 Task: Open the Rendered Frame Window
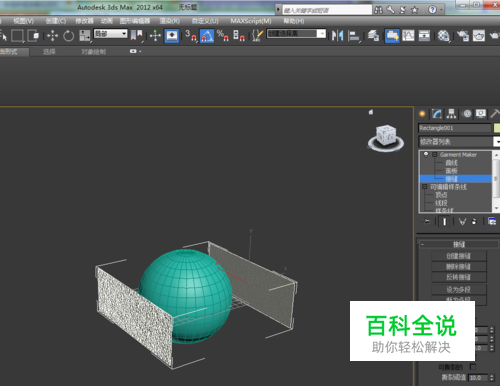pyautogui.click(x=479, y=36)
